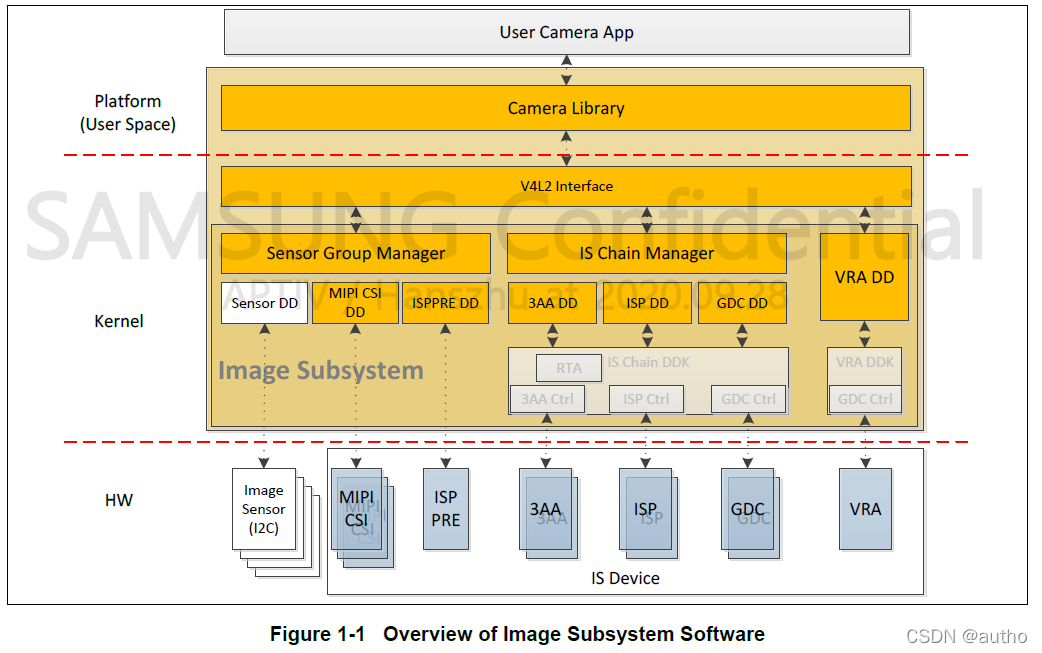The height and width of the screenshot is (653, 1042).
Task: Select the ISP hardware block
Action: click(645, 509)
